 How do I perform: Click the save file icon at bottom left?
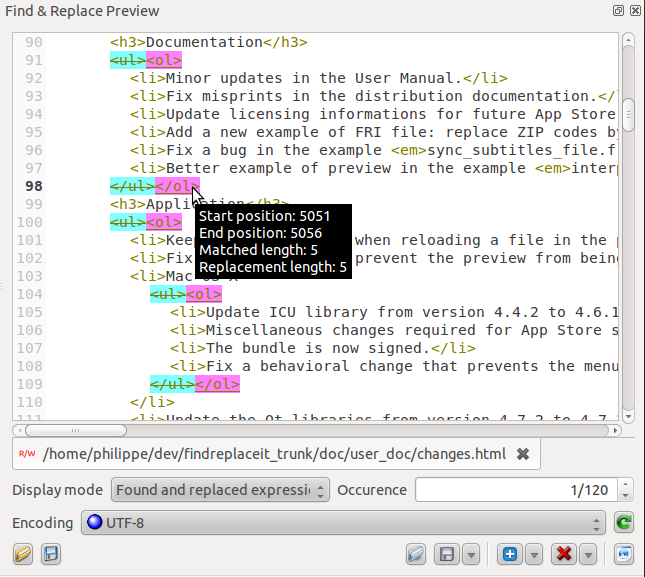point(51,554)
